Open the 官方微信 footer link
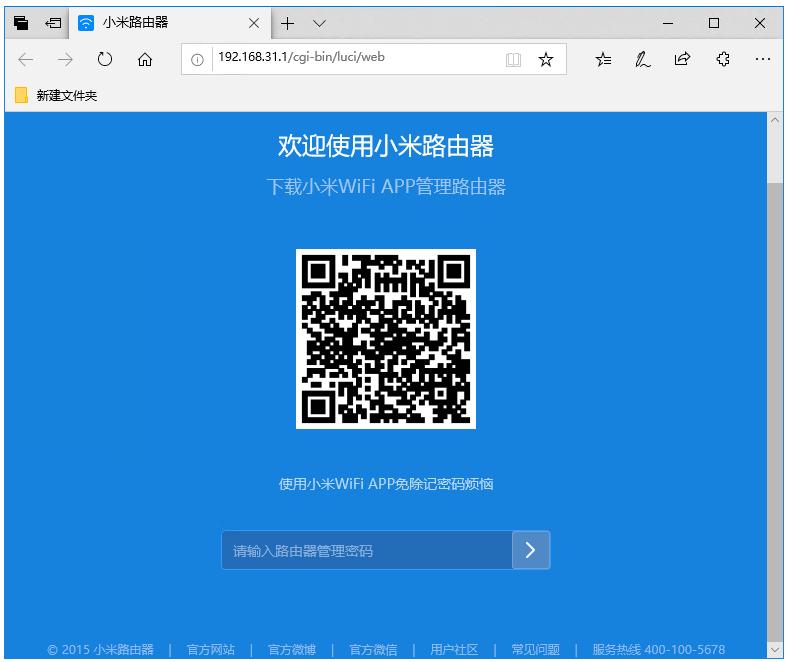This screenshot has height=662, width=788. pyautogui.click(x=373, y=650)
